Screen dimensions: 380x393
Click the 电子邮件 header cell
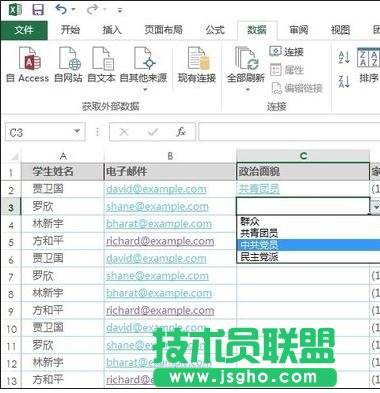[x=170, y=171]
